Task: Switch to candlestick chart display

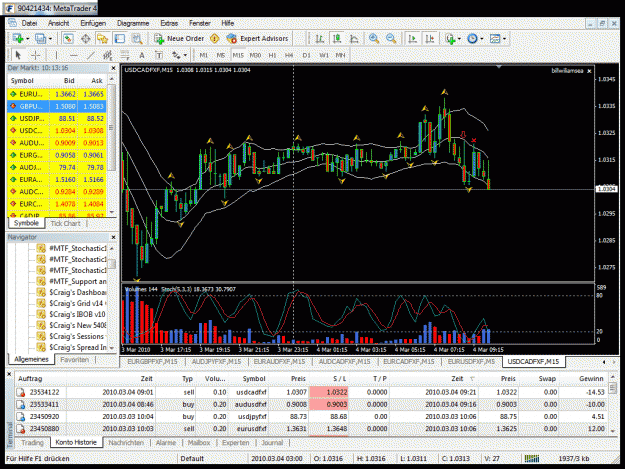Action: tap(337, 39)
